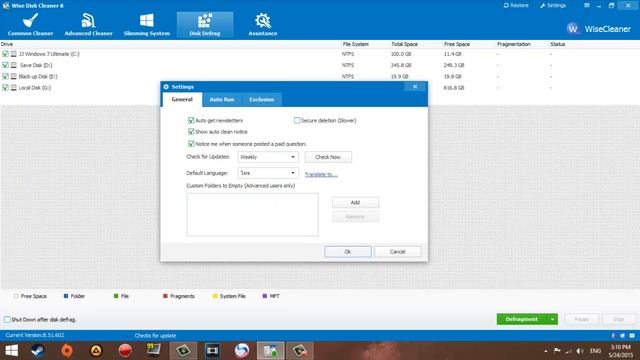Image resolution: width=640 pixels, height=360 pixels.
Task: Open the monitor icon with 99 badge
Action: 154,351
